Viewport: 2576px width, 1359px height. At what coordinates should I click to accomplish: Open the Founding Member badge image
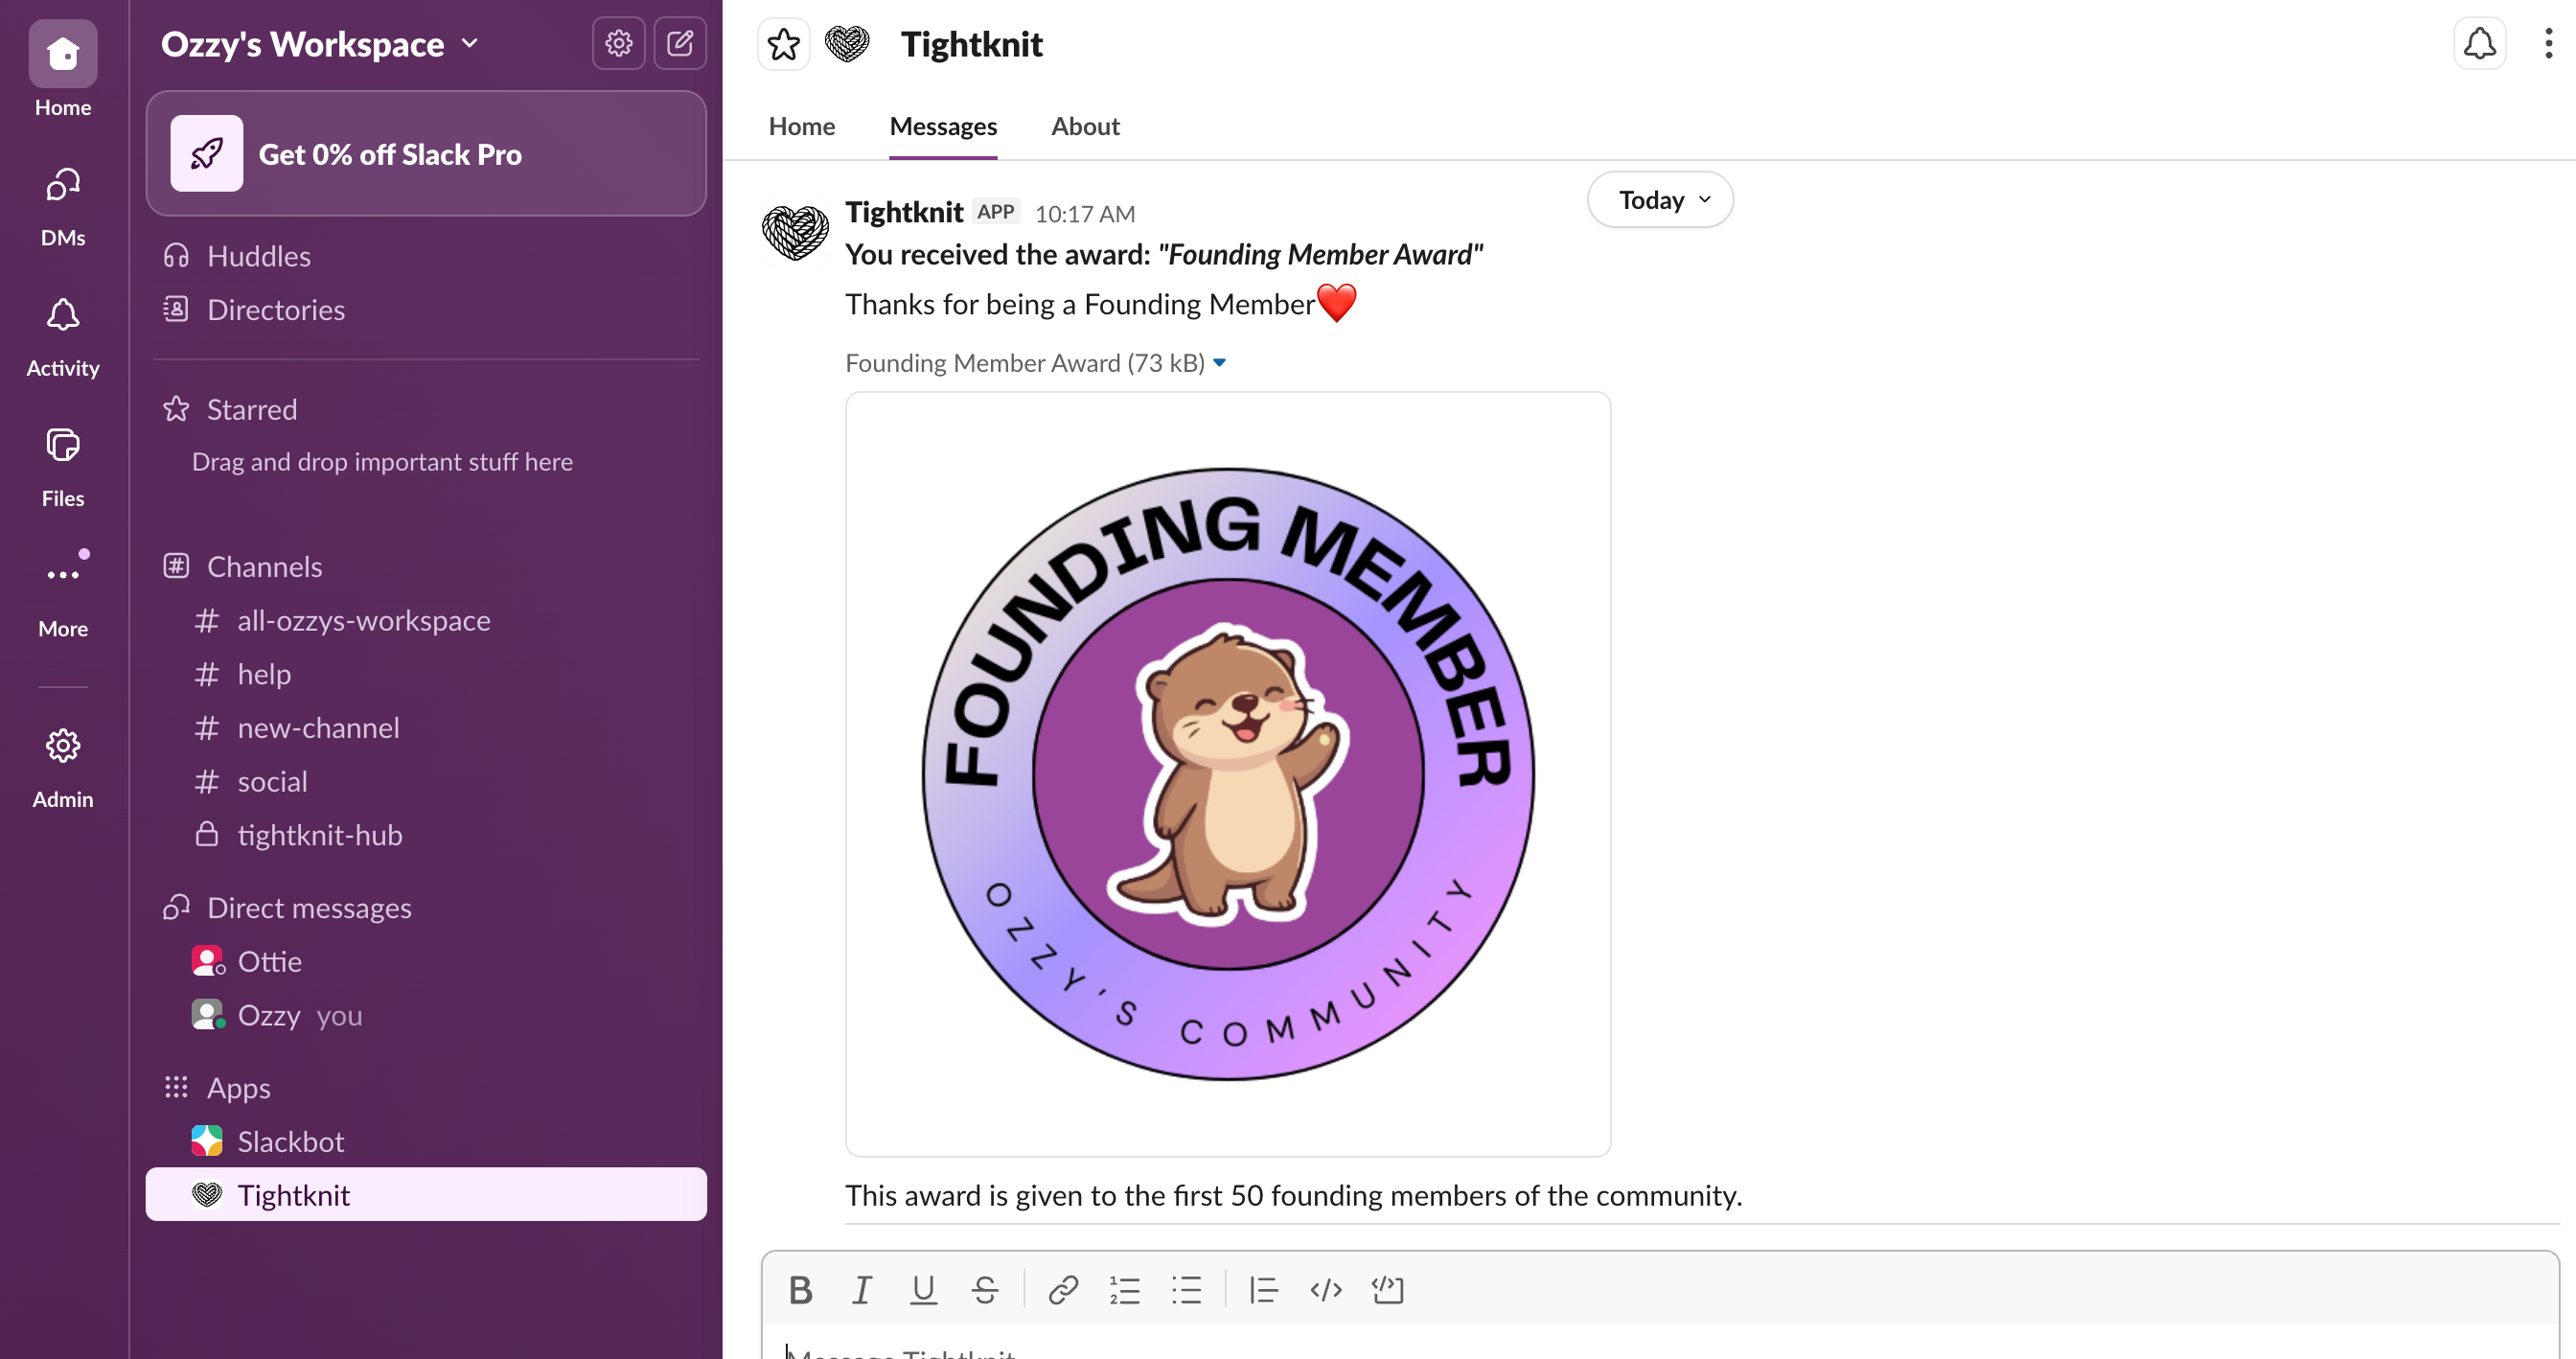point(1227,774)
